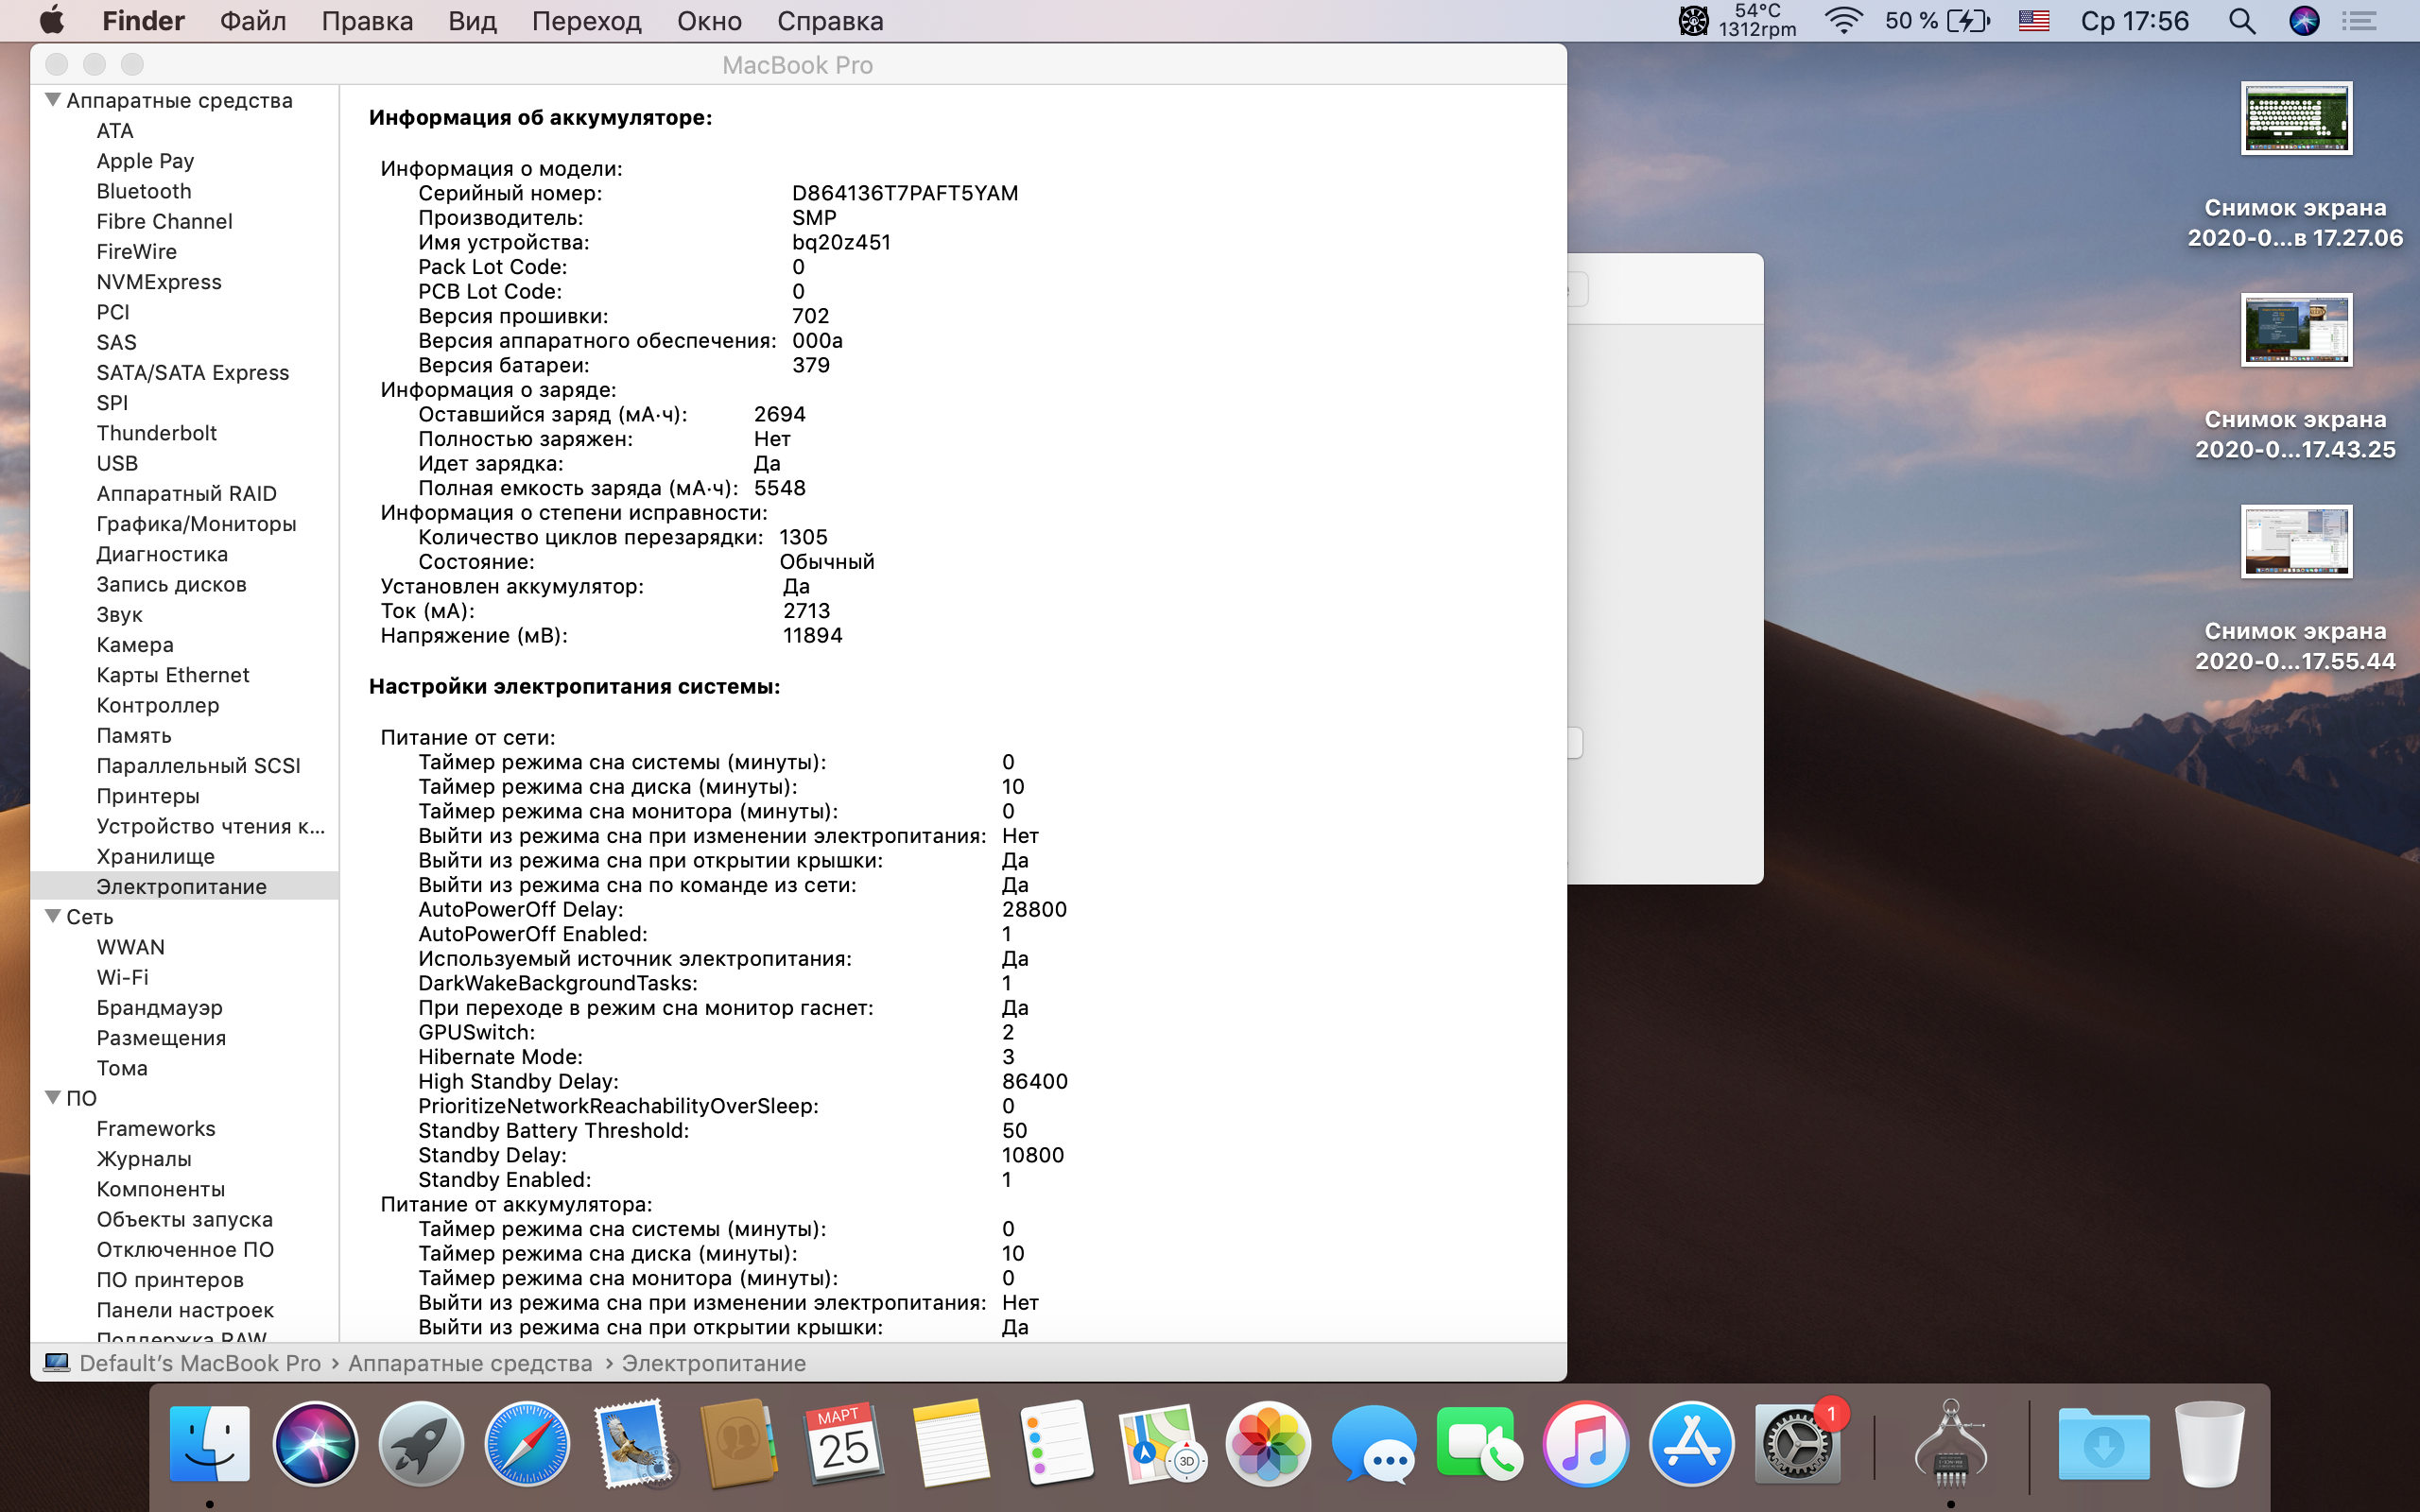Open Mail stamp icon in Dock
Image resolution: width=2420 pixels, height=1512 pixels.
(633, 1444)
